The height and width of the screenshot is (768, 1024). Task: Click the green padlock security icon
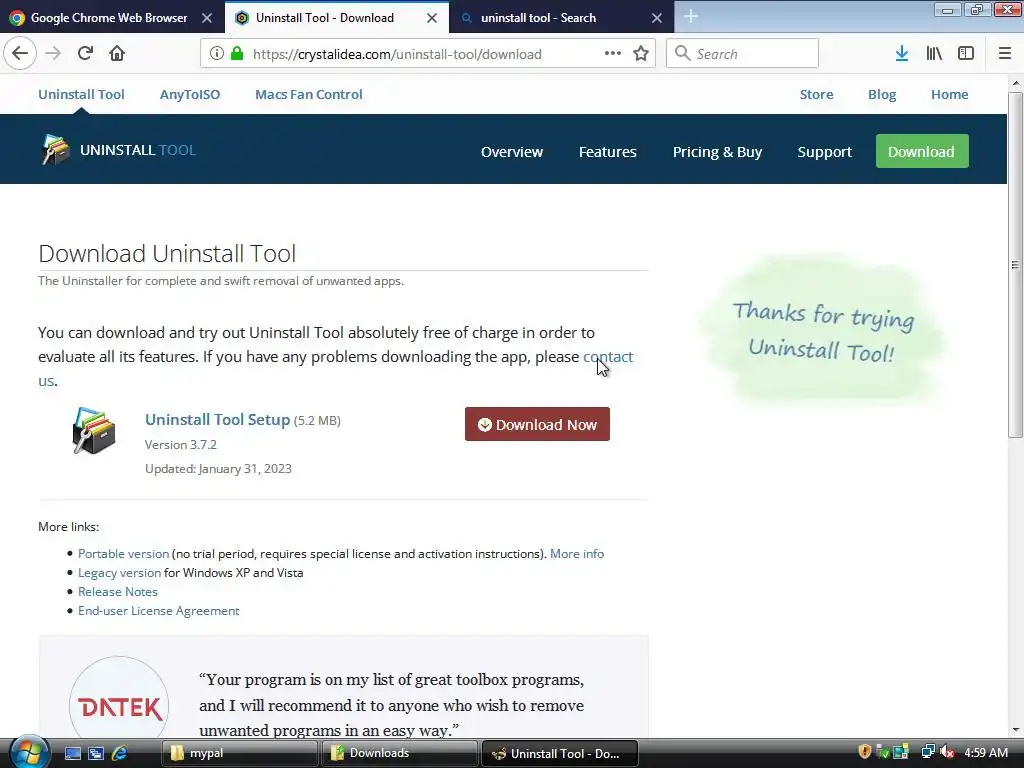pos(237,54)
